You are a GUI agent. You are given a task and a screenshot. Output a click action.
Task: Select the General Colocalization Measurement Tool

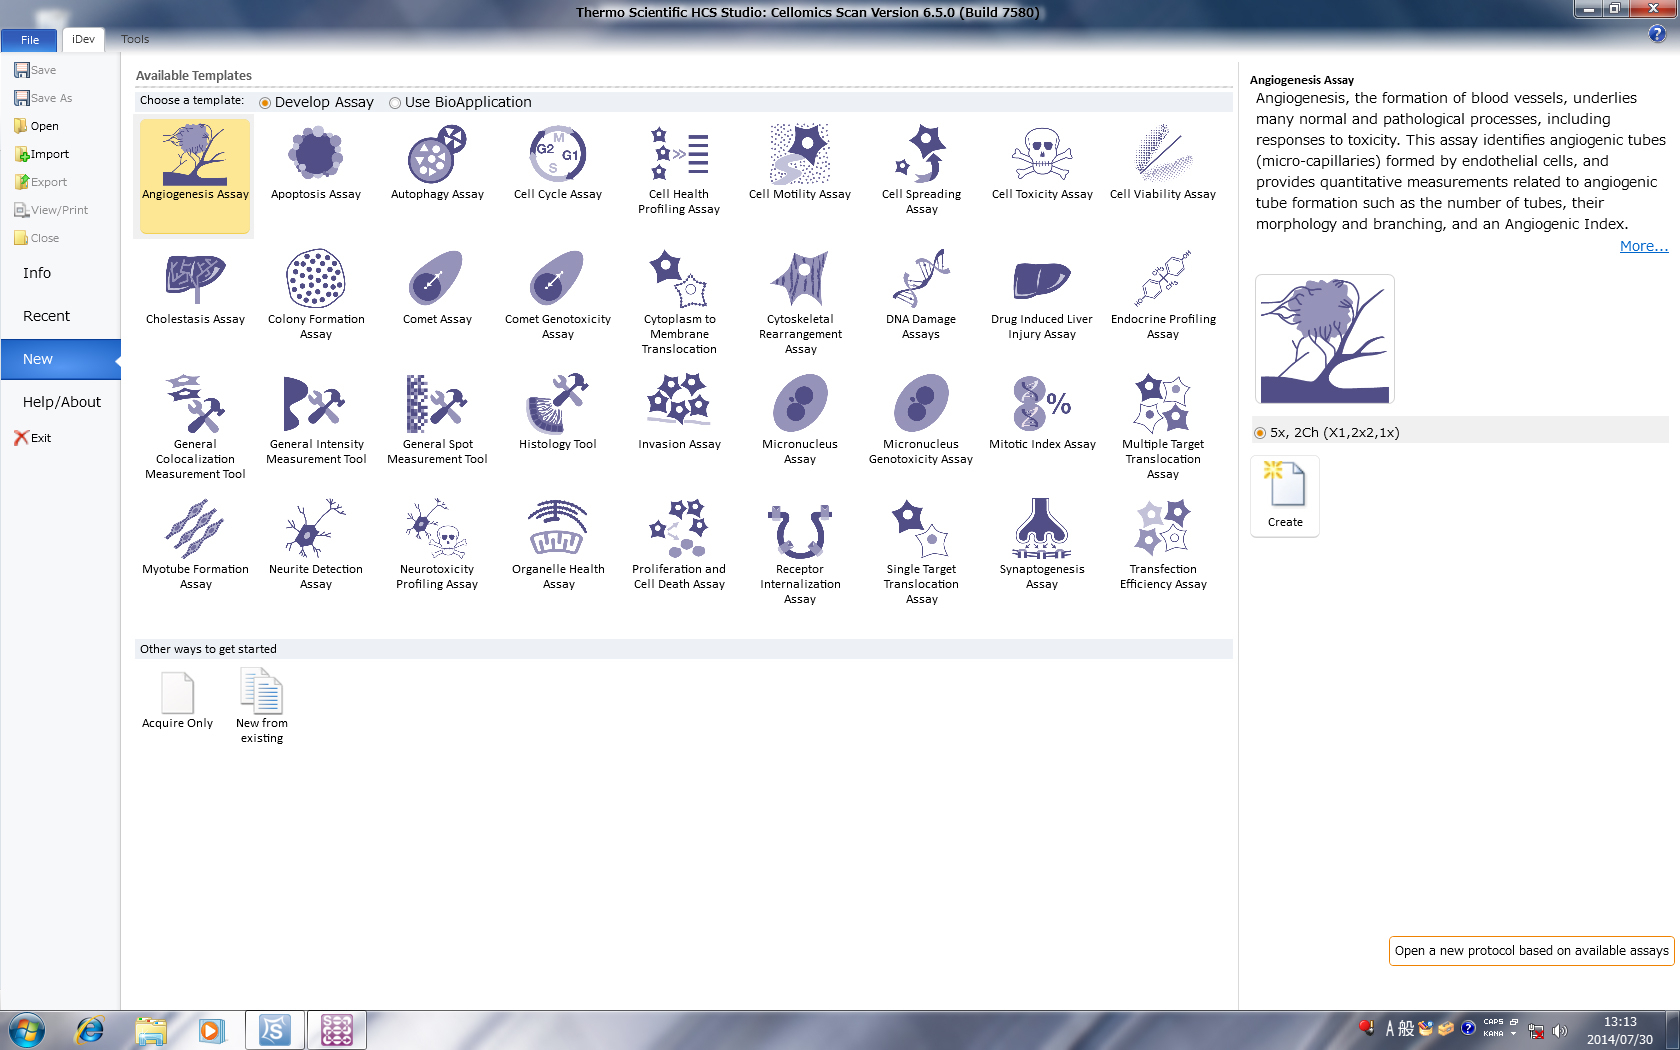195,428
